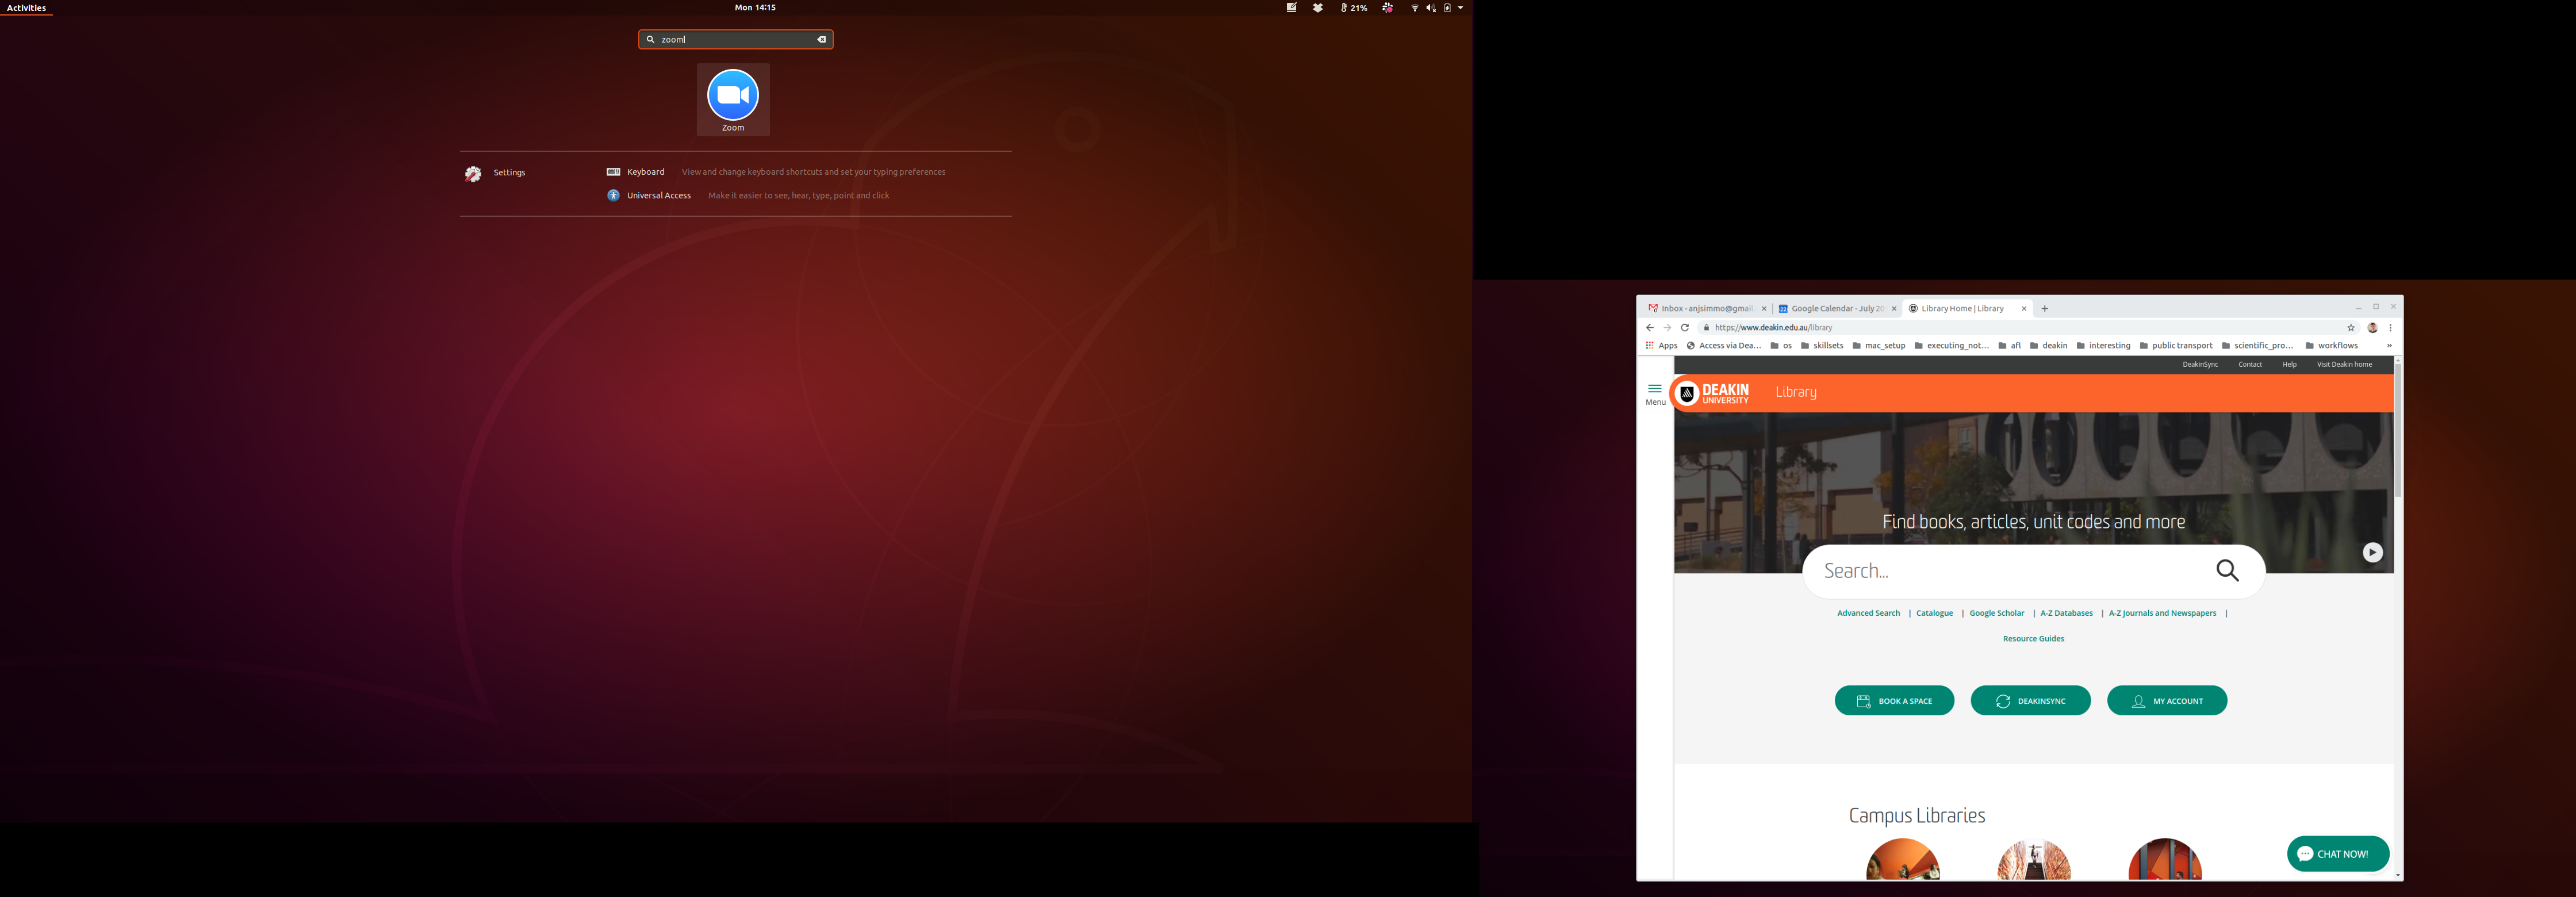The image size is (2576, 897).
Task: Expand the system status menu arrow
Action: (1461, 8)
